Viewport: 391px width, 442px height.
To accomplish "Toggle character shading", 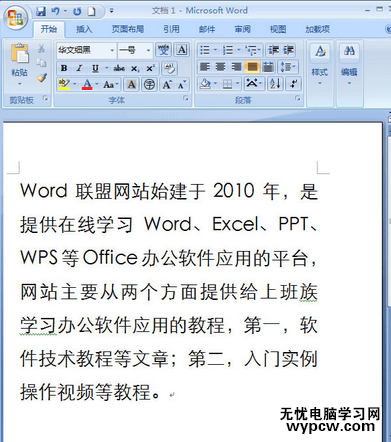I will (x=131, y=84).
